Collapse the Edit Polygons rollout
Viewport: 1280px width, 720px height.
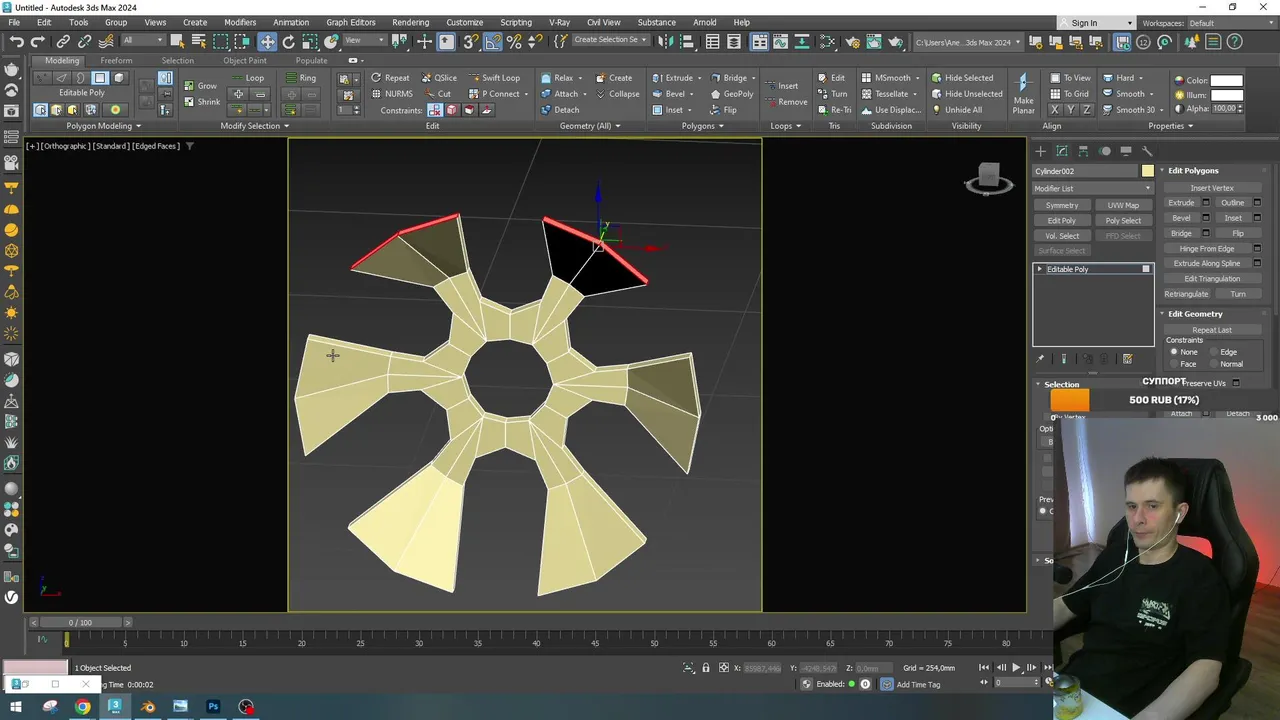coord(1193,171)
